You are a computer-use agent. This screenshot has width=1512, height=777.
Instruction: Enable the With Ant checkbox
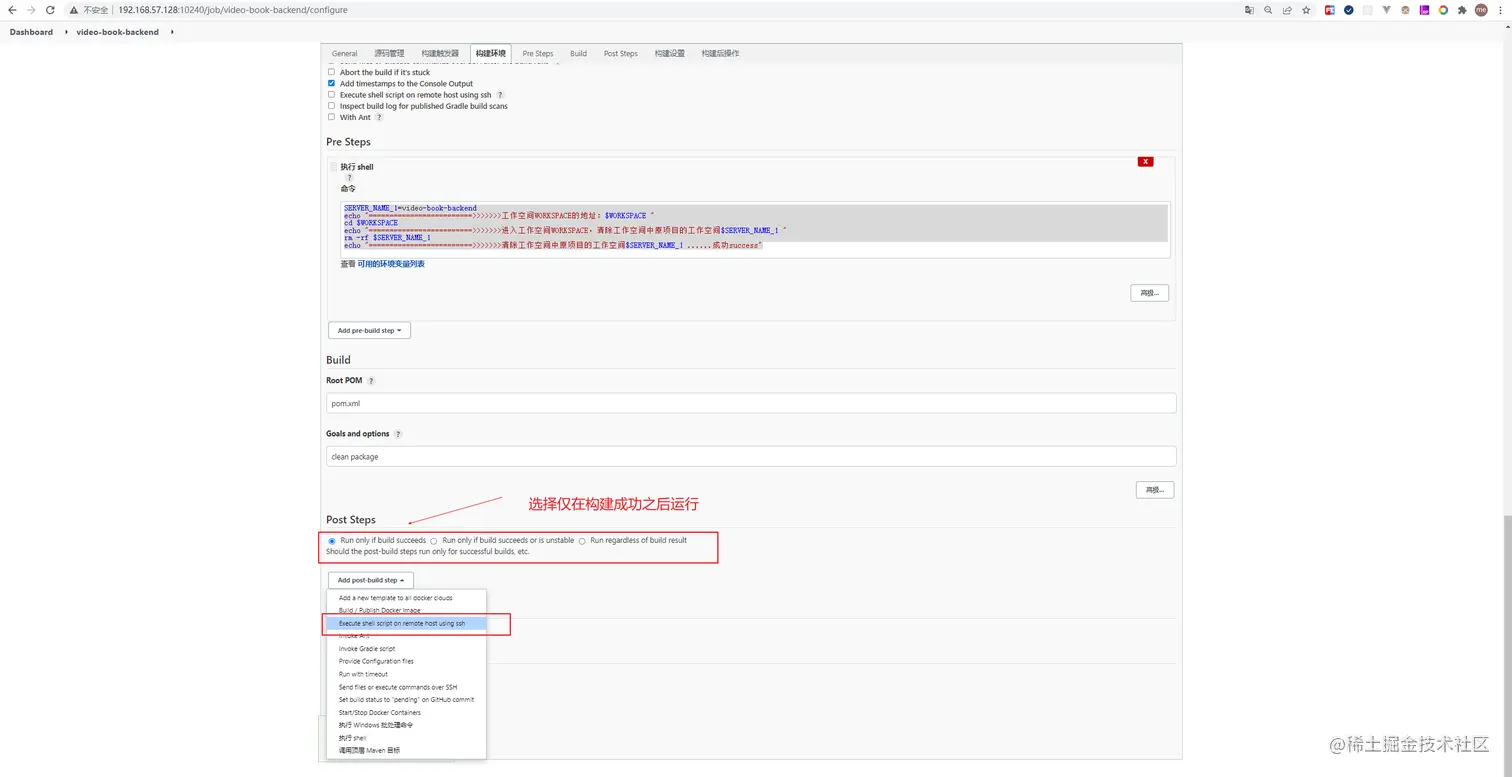pos(332,117)
